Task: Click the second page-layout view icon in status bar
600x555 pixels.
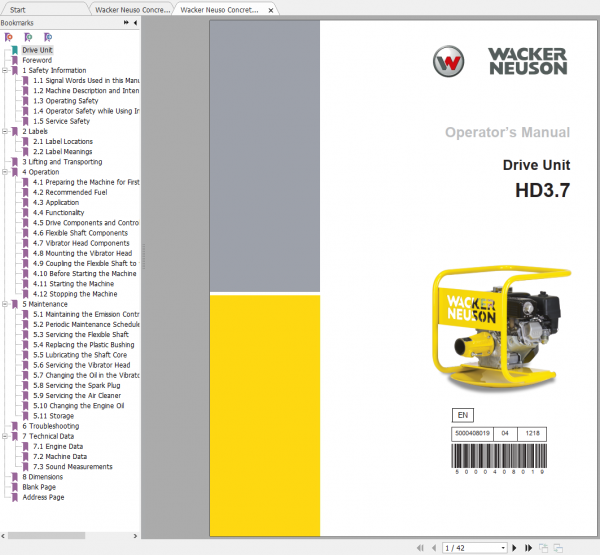Action: pyautogui.click(x=558, y=548)
